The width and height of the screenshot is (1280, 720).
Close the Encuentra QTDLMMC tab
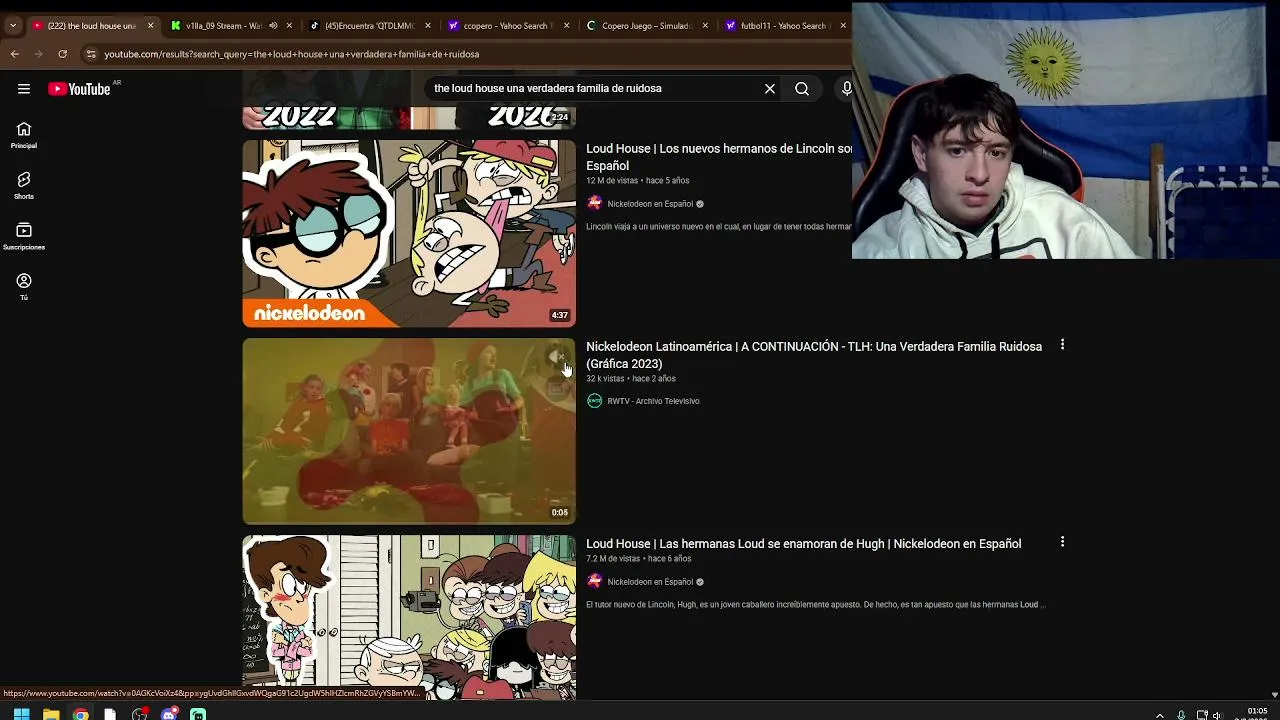(x=428, y=25)
